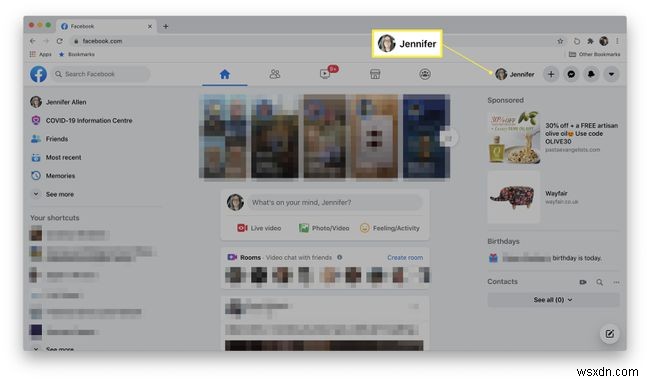Open Memories in sidebar
Image resolution: width=650 pixels, height=382 pixels.
tap(53, 176)
